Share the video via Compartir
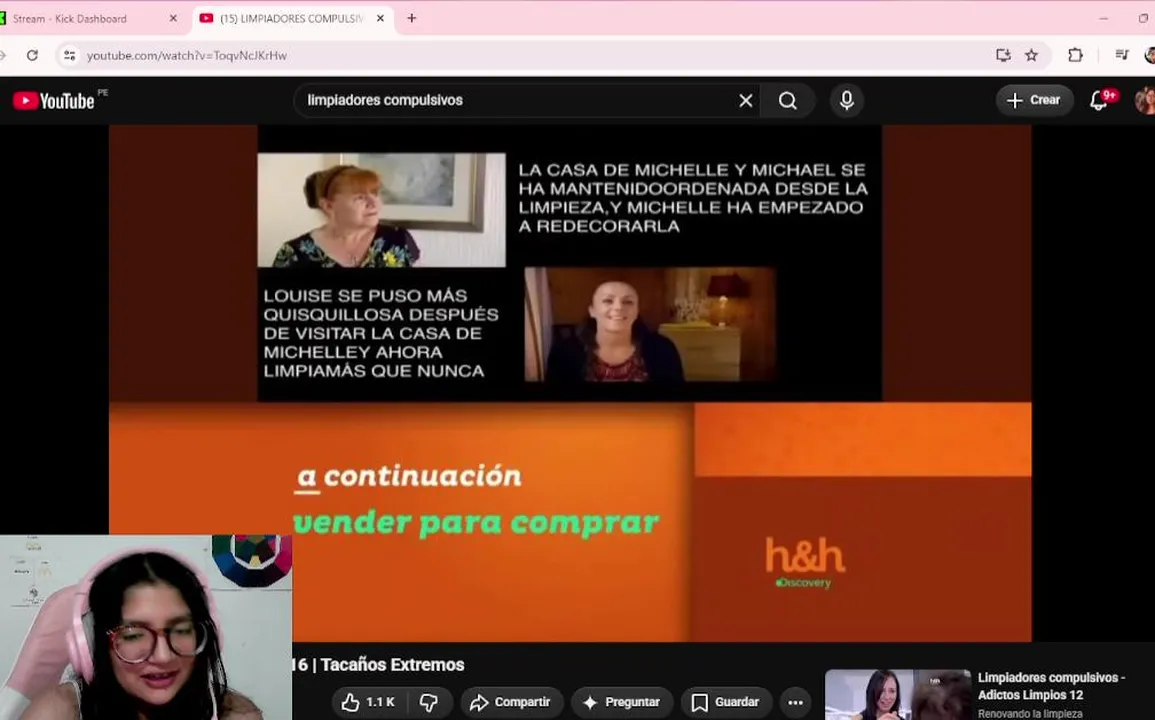Viewport: 1155px width, 720px height. (512, 702)
